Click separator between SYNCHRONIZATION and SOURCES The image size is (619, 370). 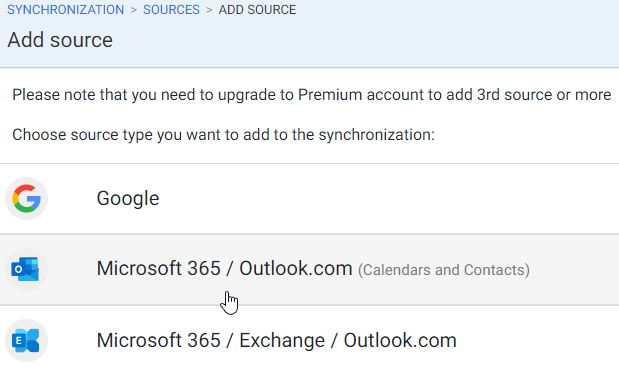pos(134,10)
